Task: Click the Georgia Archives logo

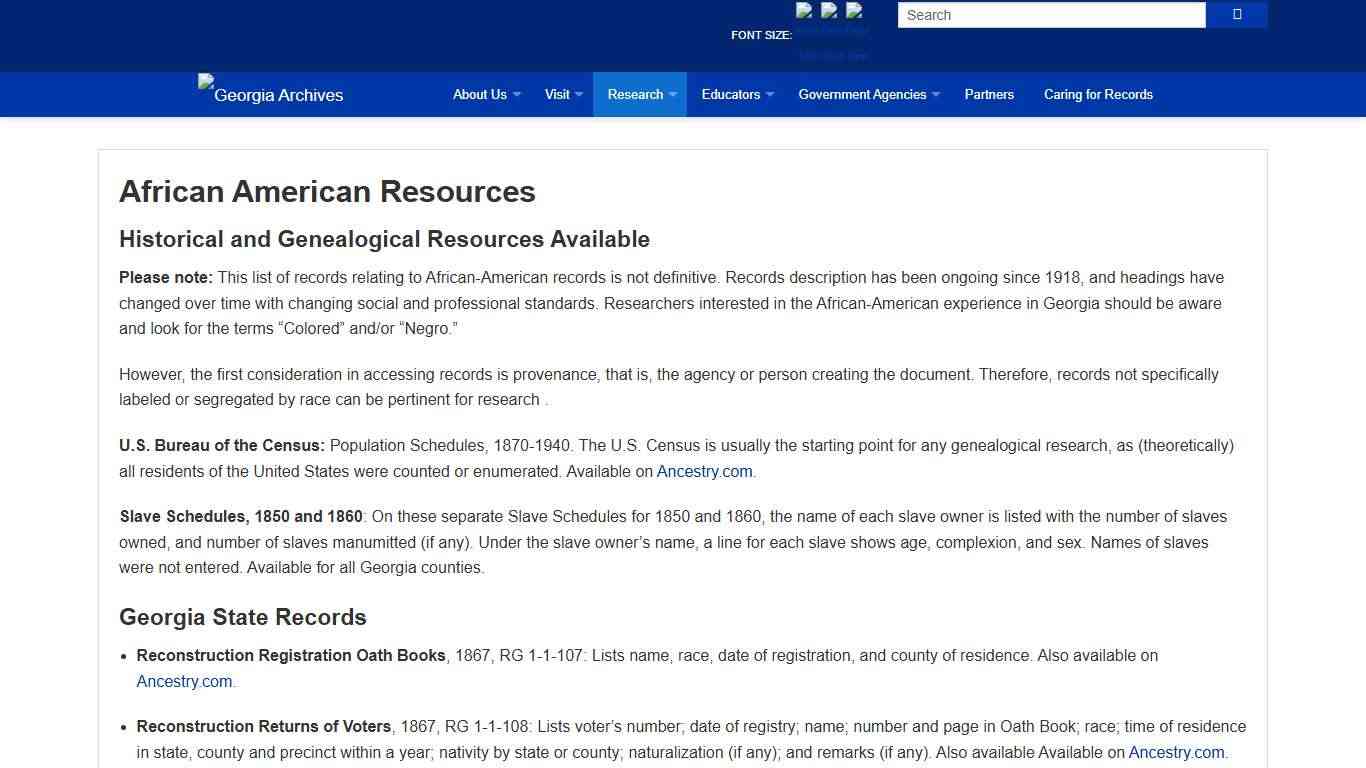Action: (269, 94)
